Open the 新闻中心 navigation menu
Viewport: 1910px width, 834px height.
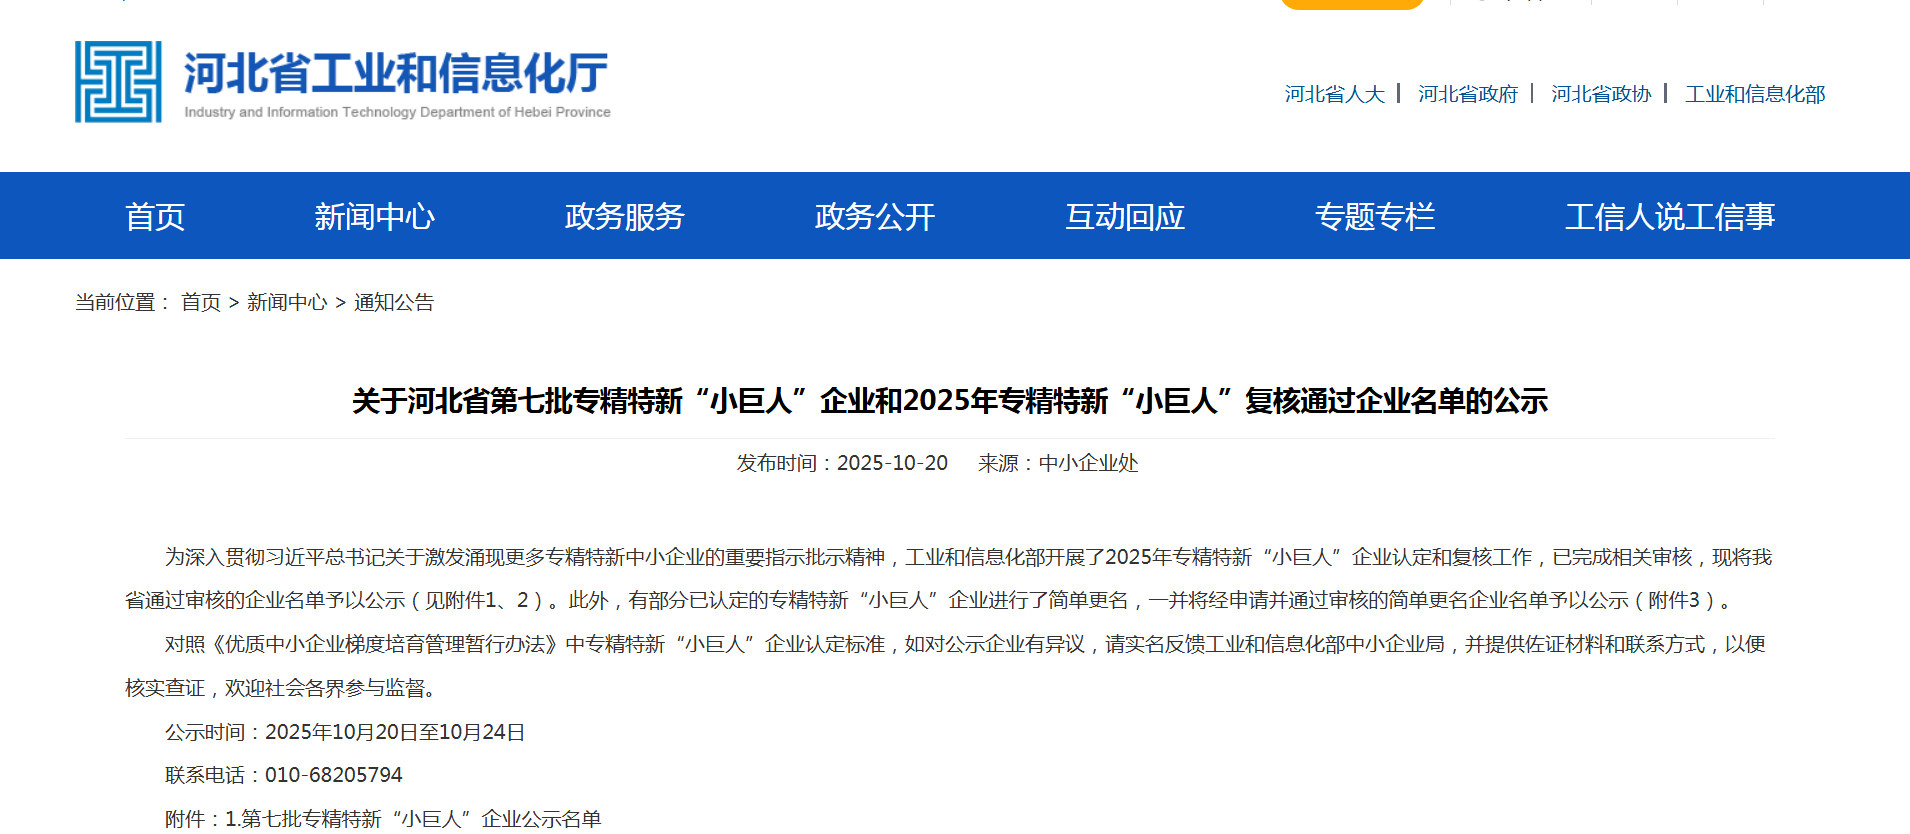point(374,216)
